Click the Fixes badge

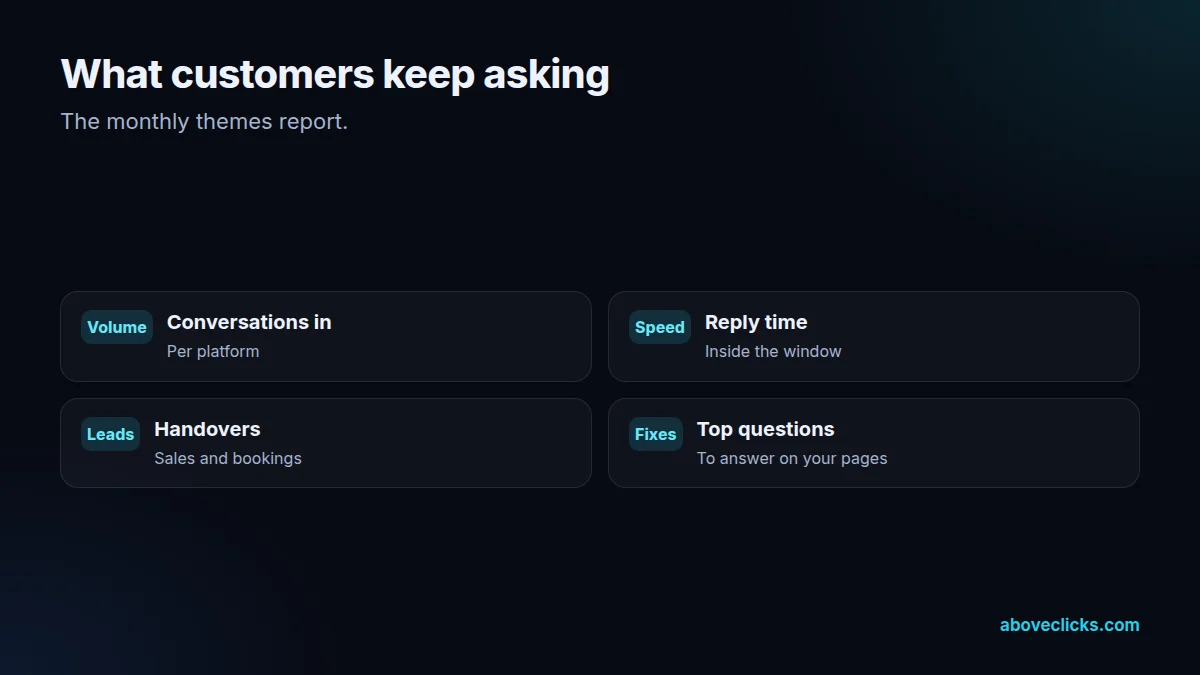tap(656, 434)
